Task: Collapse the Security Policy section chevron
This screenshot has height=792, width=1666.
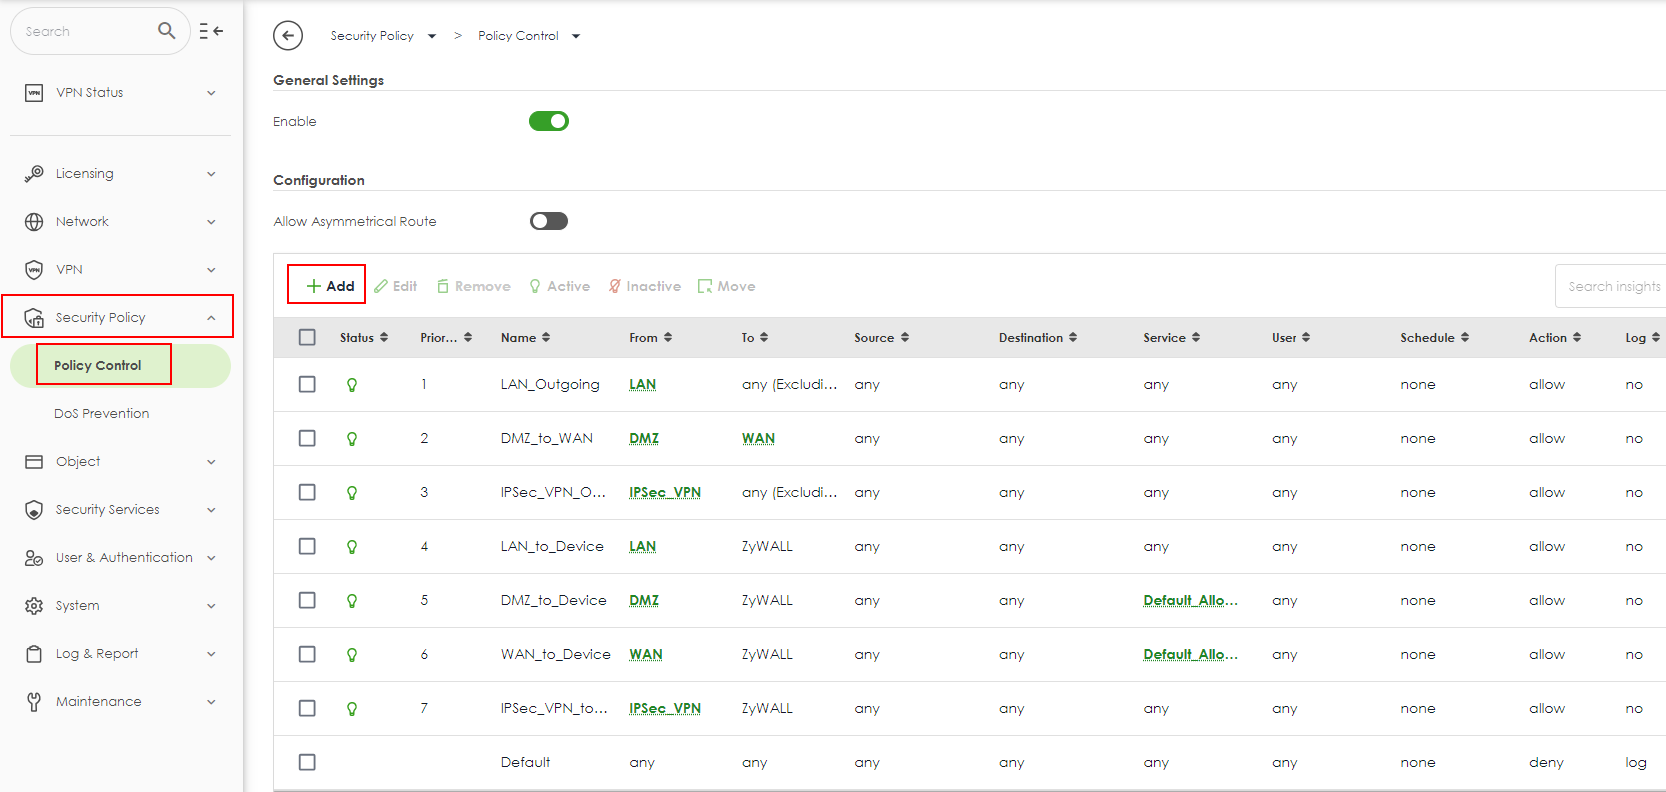Action: pyautogui.click(x=211, y=318)
